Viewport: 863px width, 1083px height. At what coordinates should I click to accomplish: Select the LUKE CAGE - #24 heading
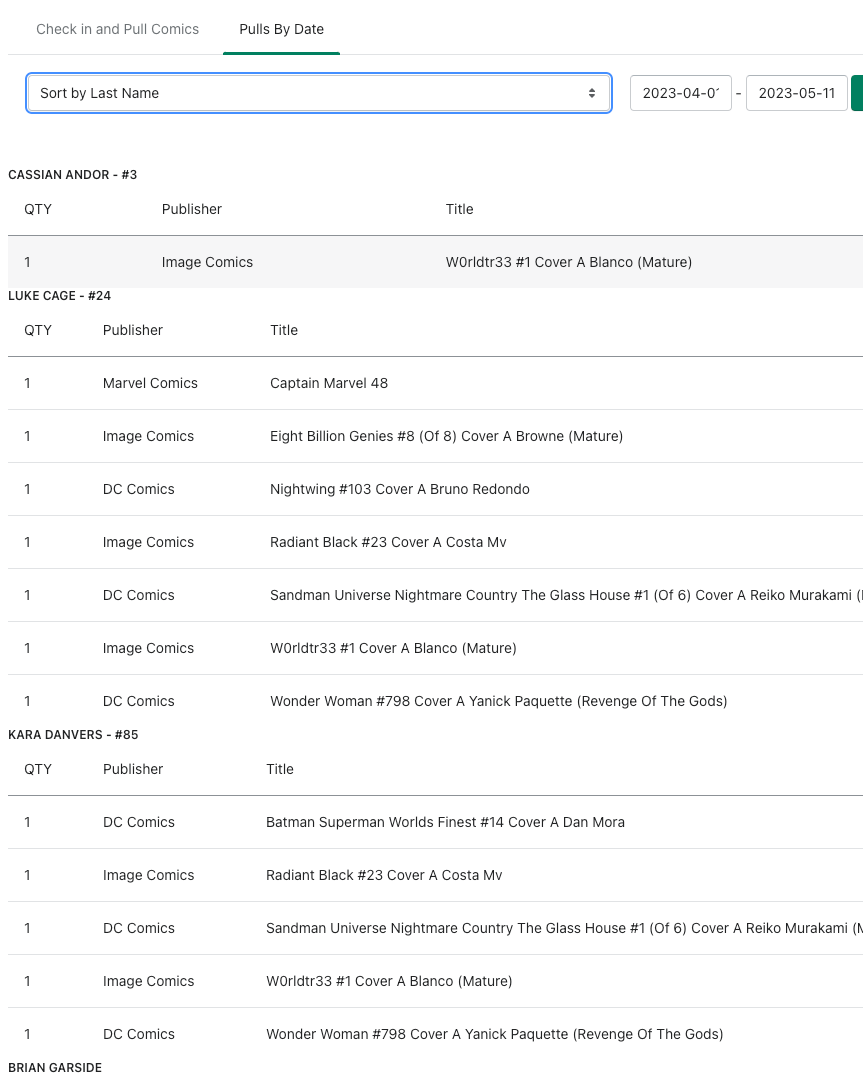pyautogui.click(x=59, y=296)
